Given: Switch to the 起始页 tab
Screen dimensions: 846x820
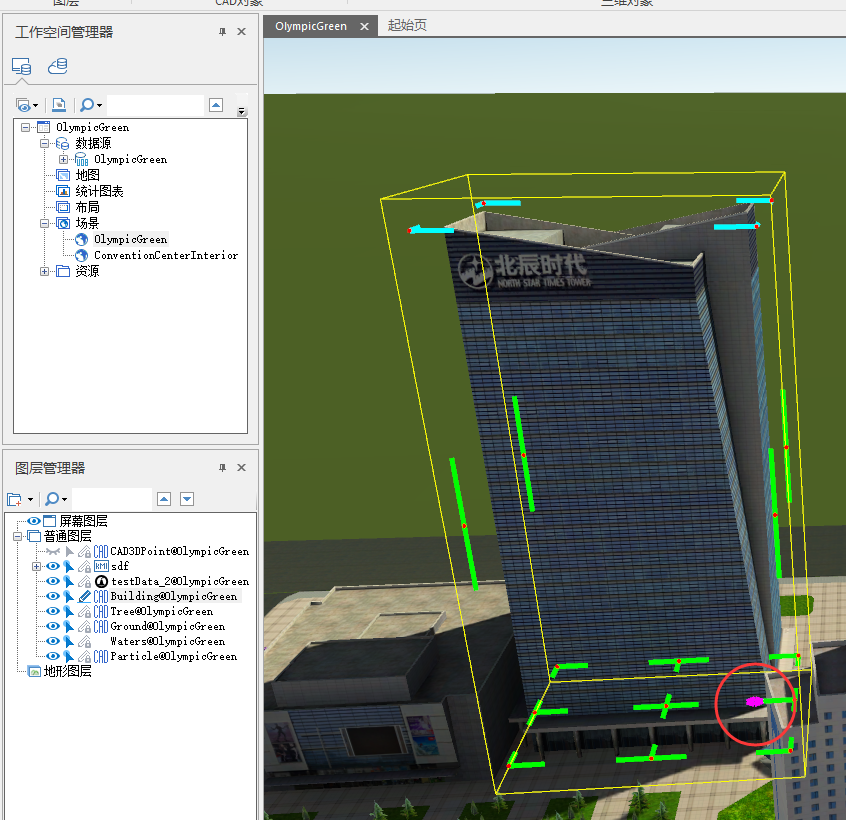Looking at the screenshot, I should click(x=407, y=25).
